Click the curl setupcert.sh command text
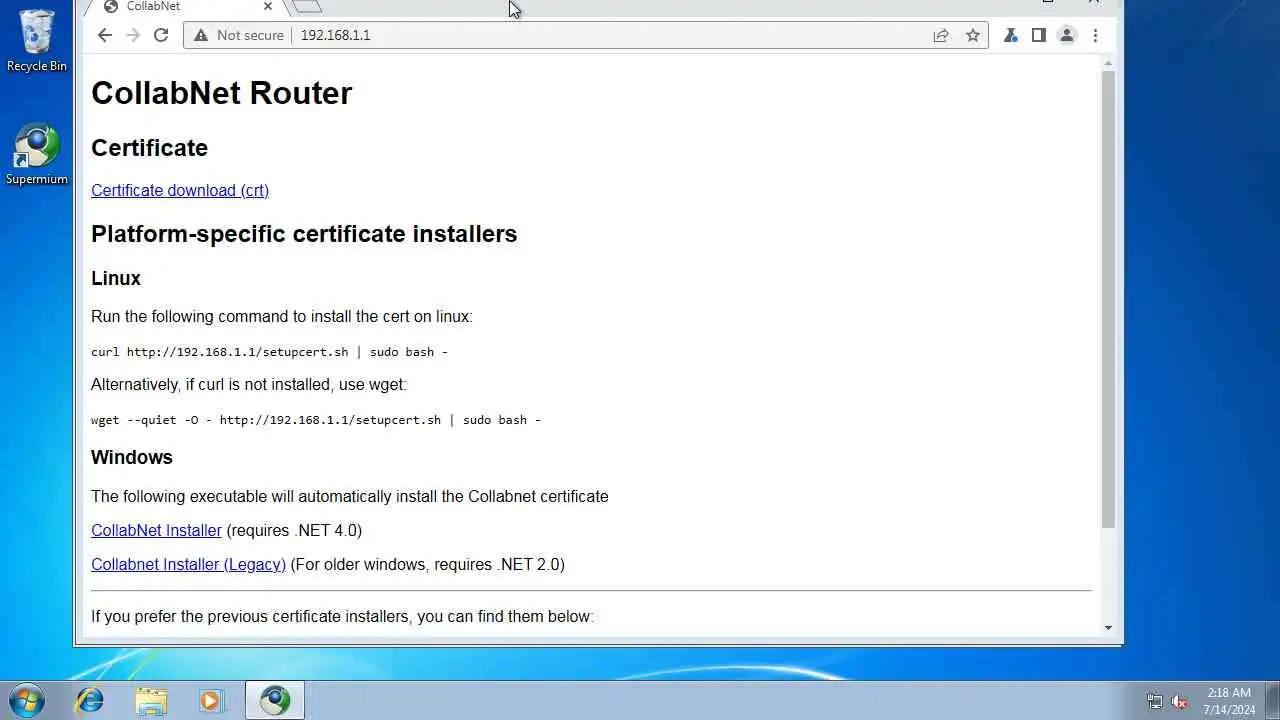 269,352
